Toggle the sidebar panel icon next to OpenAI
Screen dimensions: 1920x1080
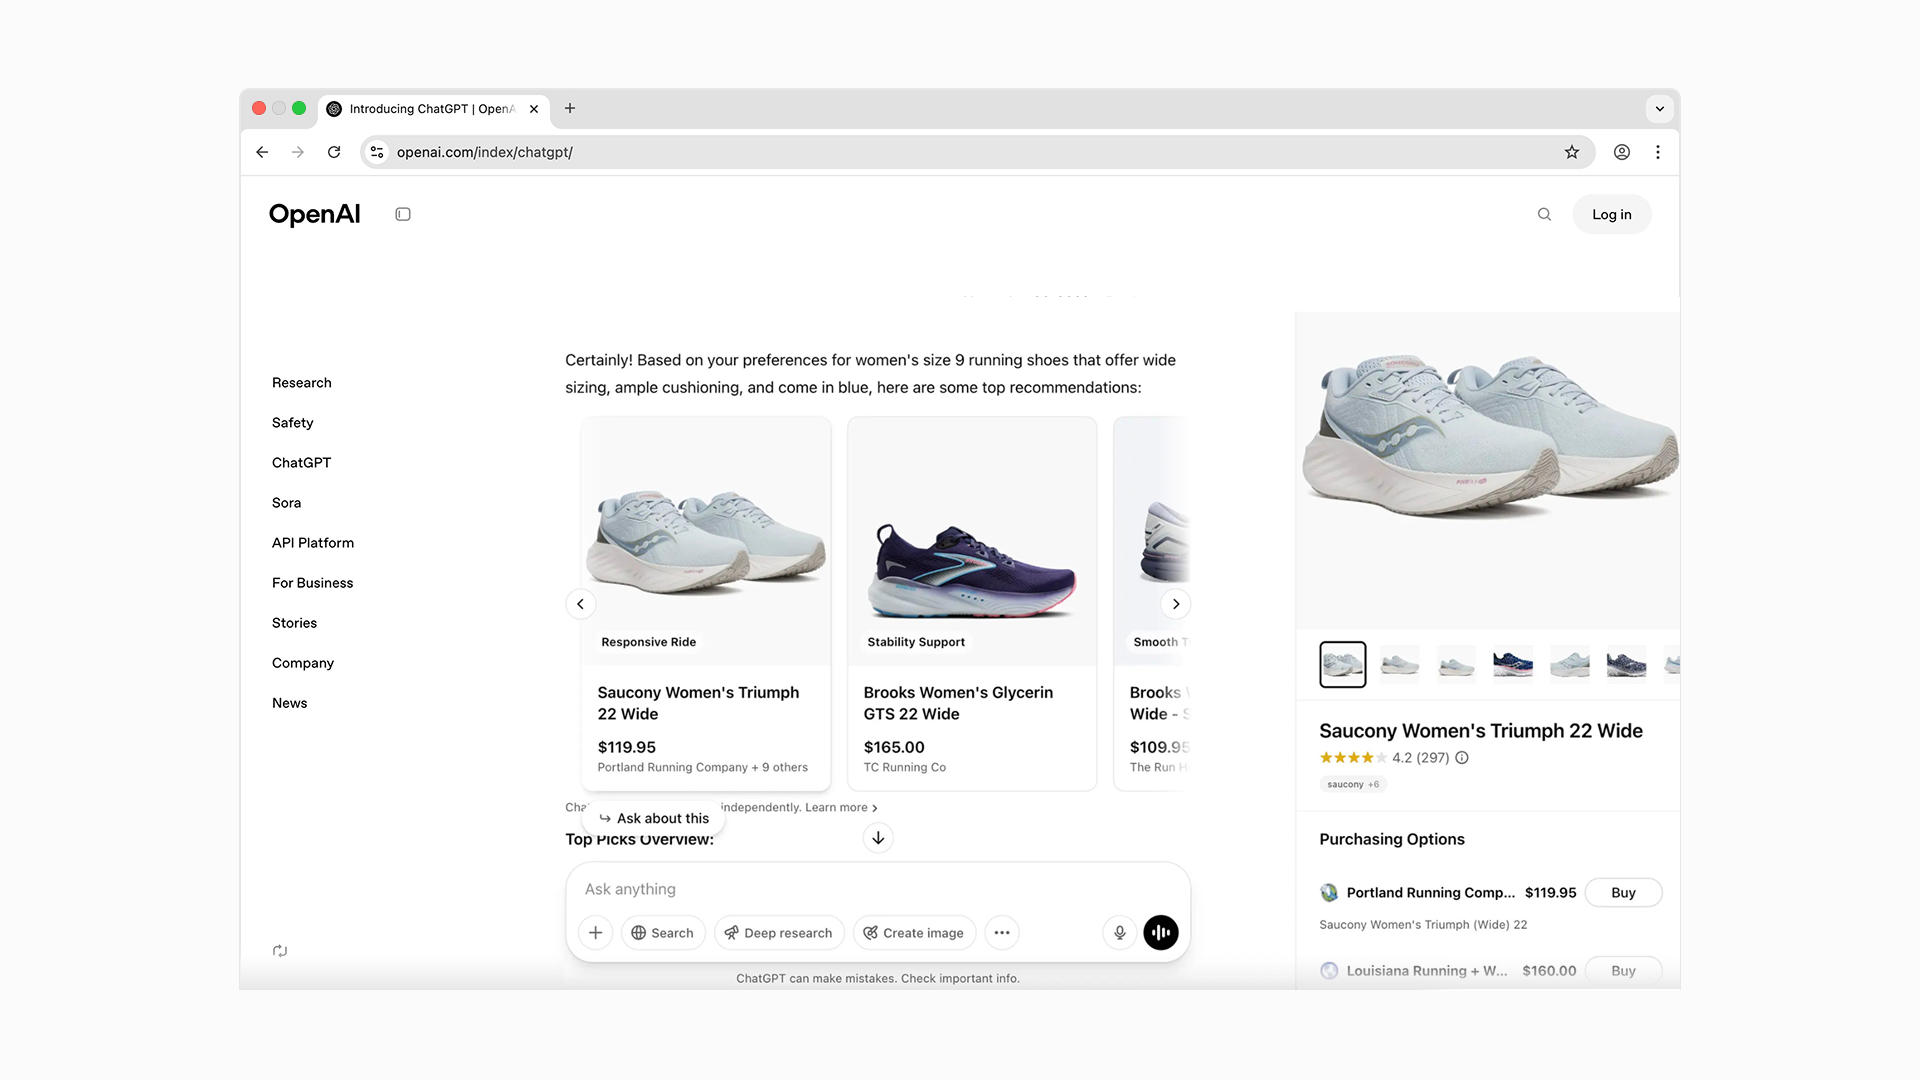[x=403, y=214]
